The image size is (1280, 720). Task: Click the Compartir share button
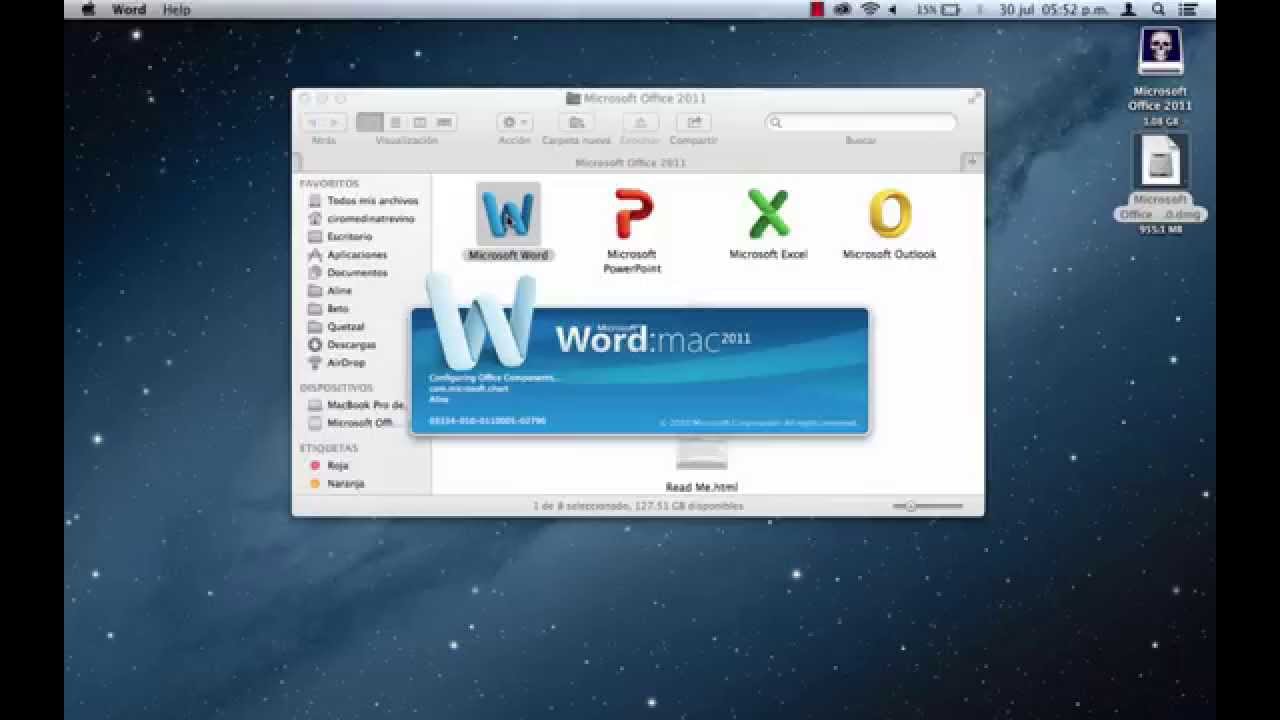click(x=693, y=122)
